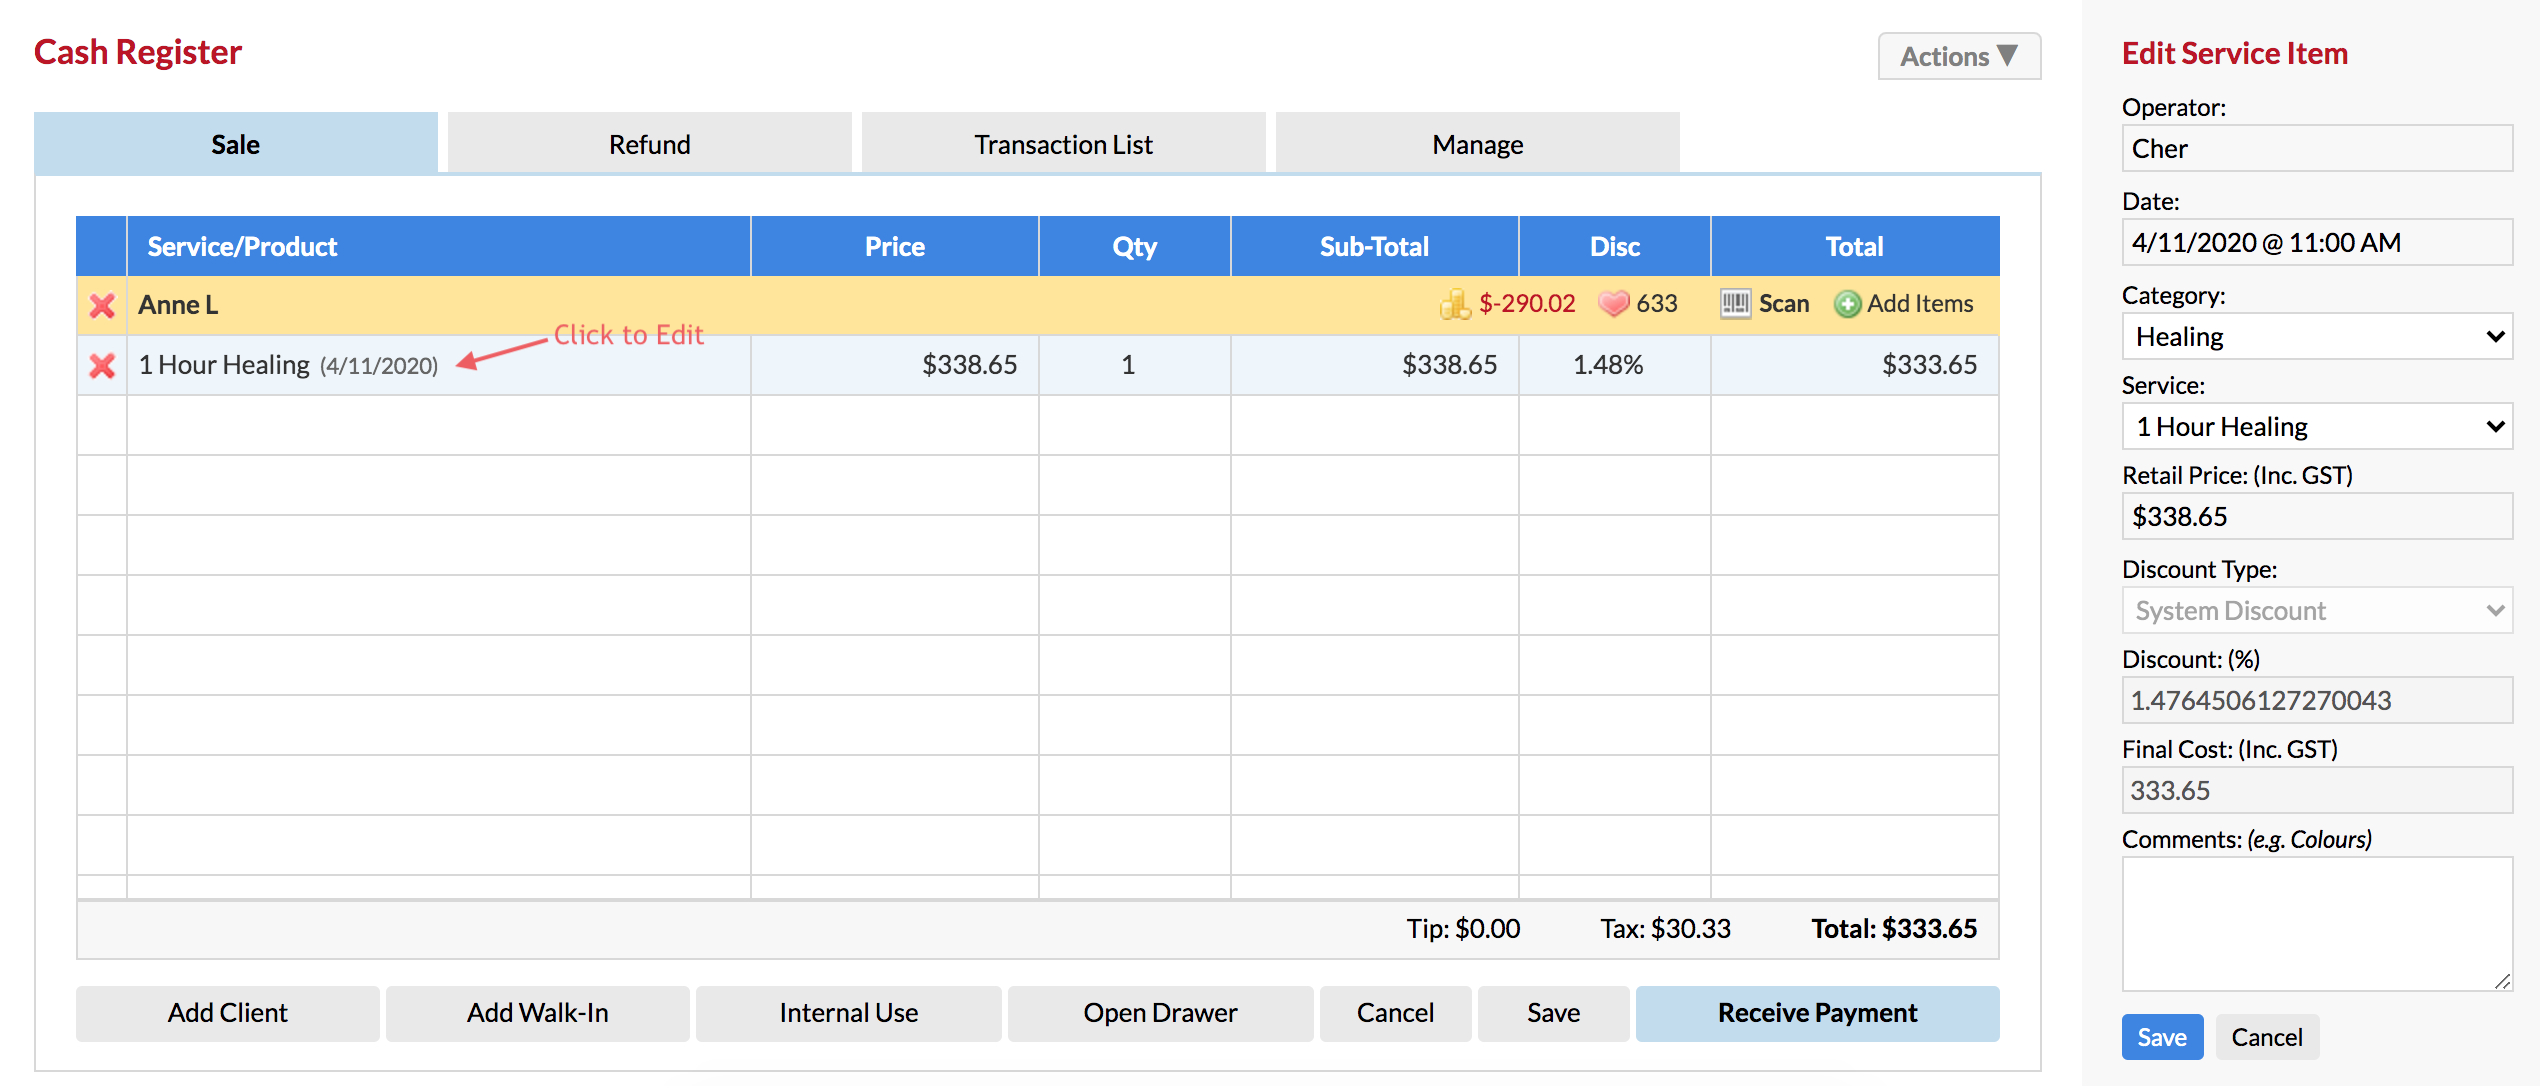
Task: Click the gold coins balance icon
Action: [1455, 304]
